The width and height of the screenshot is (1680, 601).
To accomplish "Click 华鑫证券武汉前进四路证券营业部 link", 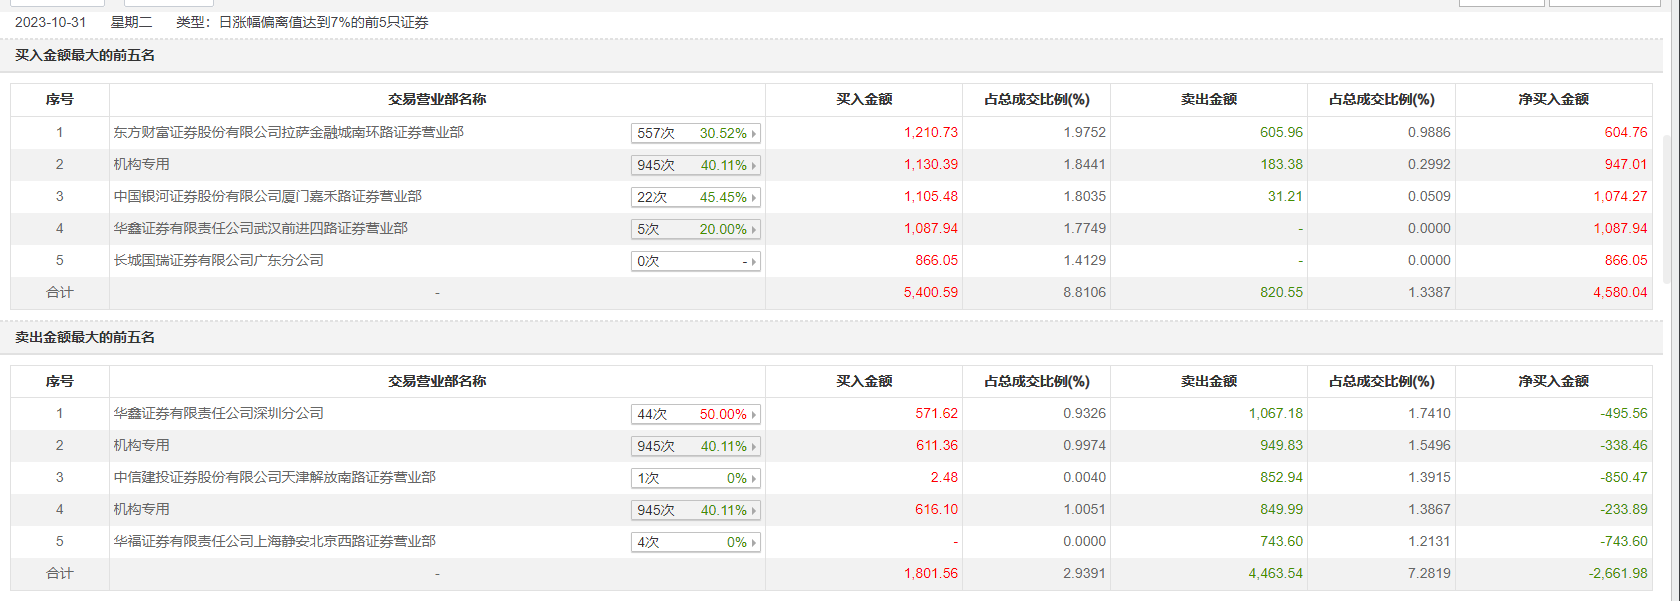I will pyautogui.click(x=260, y=228).
